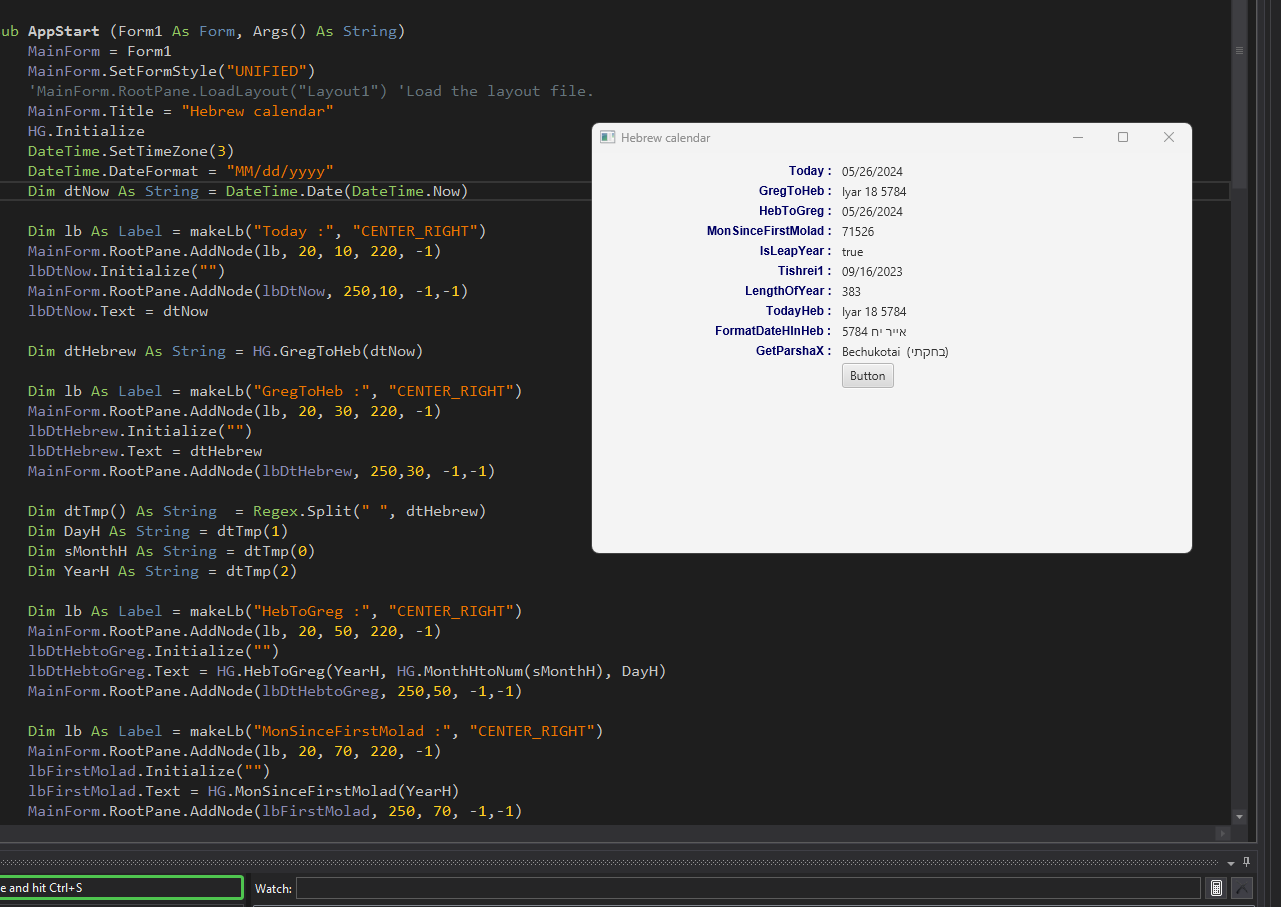Click the vertical scrollbar thumb in code editor
This screenshot has width=1281, height=907.
click(1240, 93)
